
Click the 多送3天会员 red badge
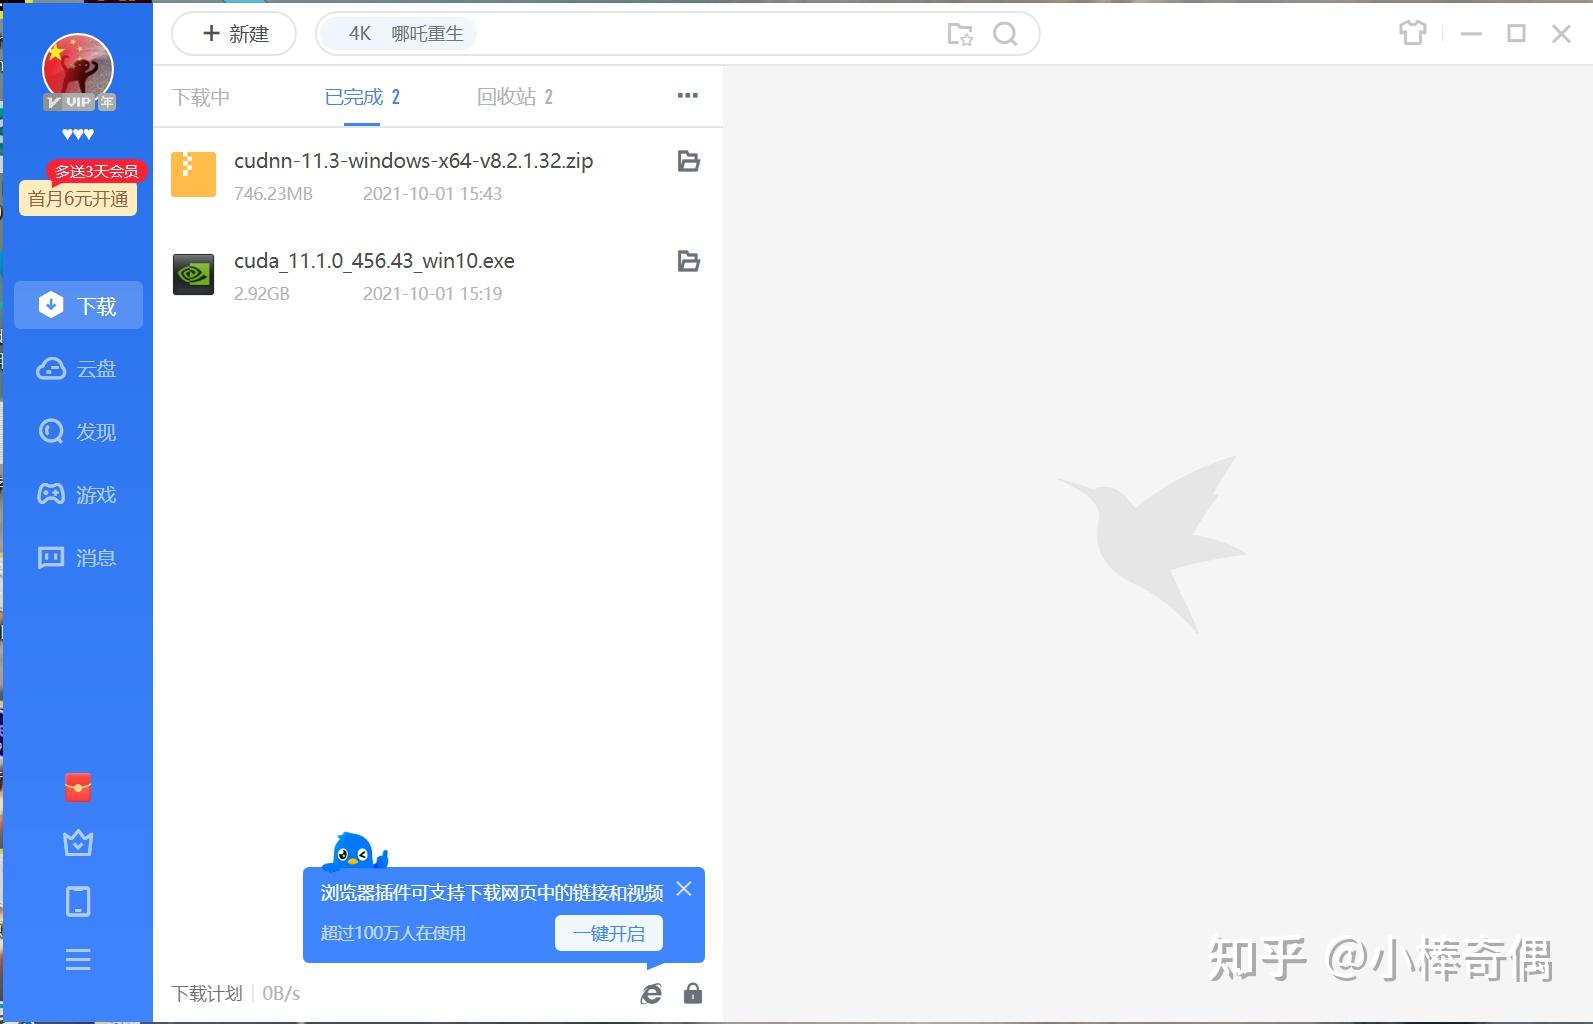coord(97,171)
